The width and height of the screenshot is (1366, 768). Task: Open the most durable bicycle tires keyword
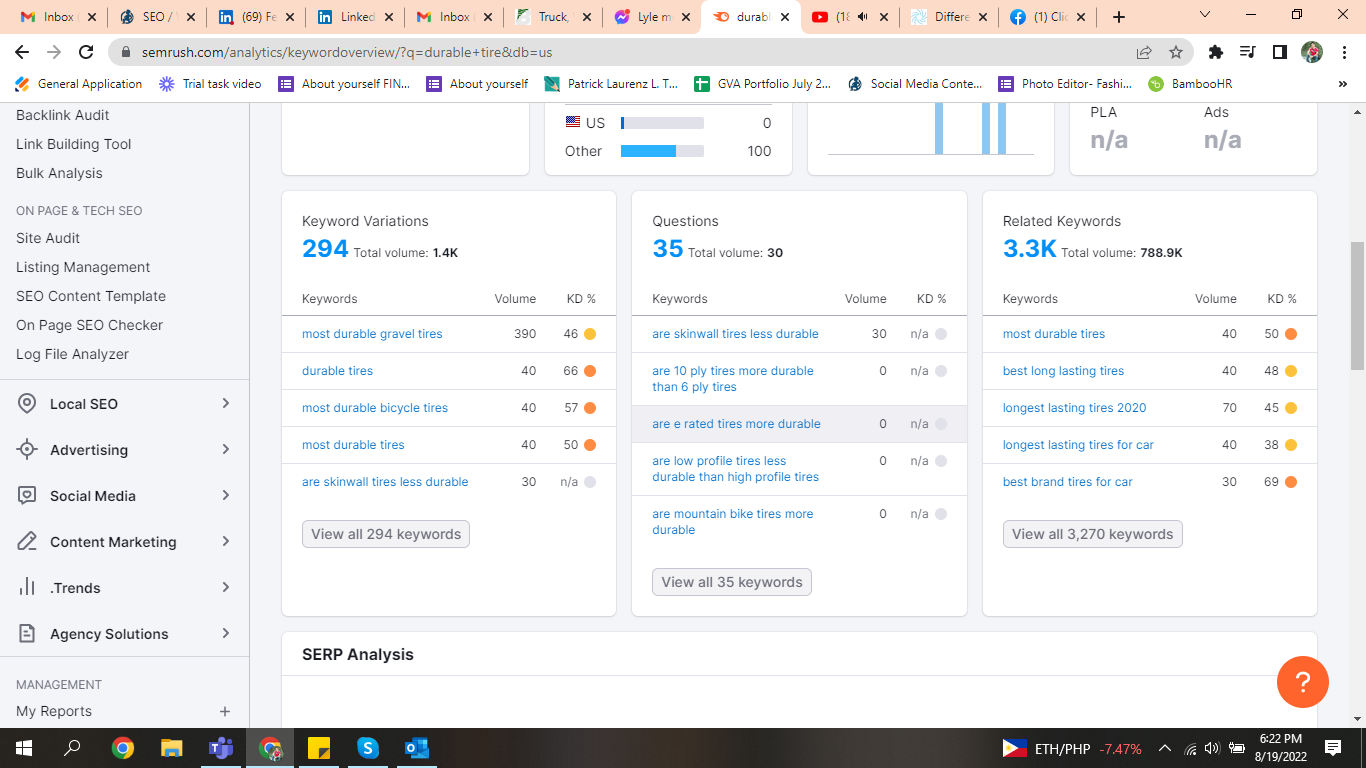[x=375, y=408]
